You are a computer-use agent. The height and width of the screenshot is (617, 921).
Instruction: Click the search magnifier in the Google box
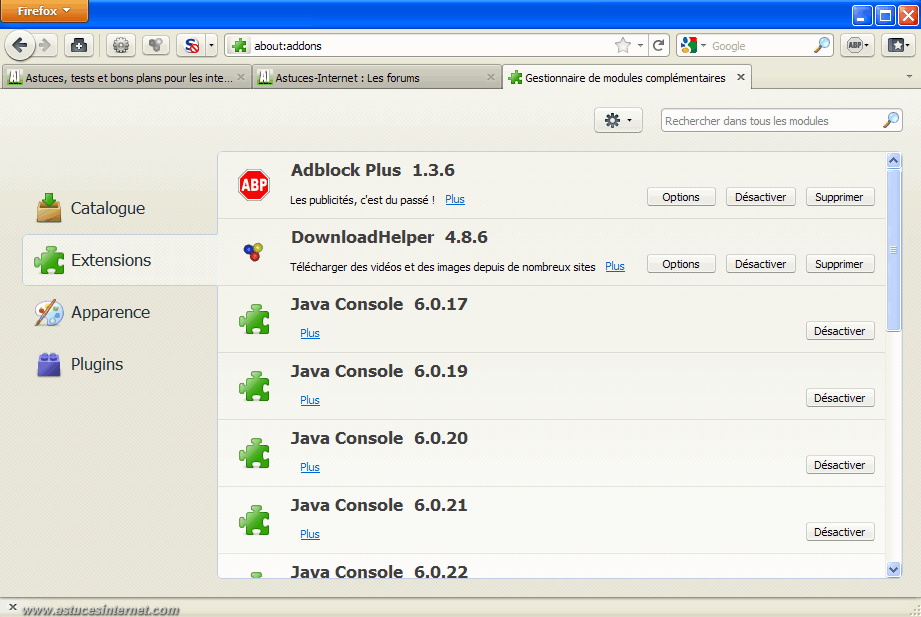[x=822, y=45]
